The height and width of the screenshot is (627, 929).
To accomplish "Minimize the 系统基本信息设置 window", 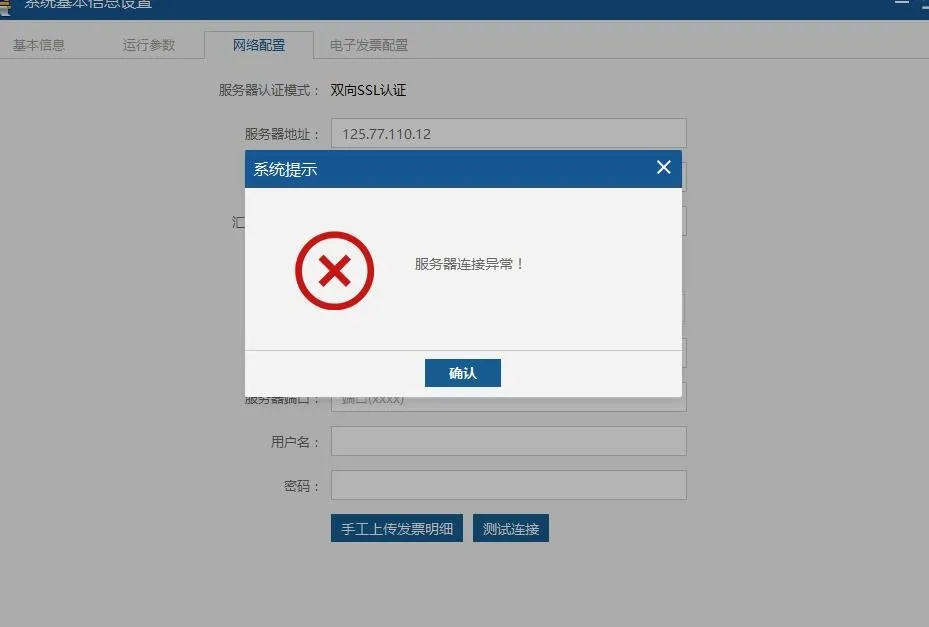I will click(x=901, y=3).
